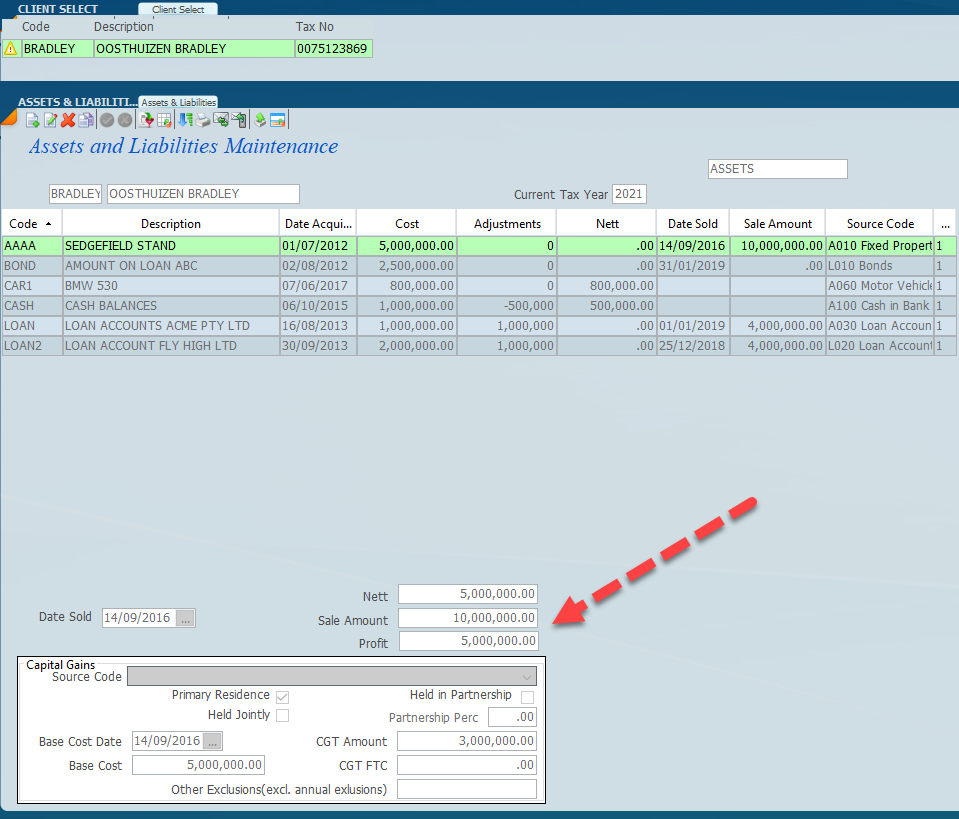The image size is (959, 819).
Task: Switch to the Client Select tab
Action: (178, 9)
